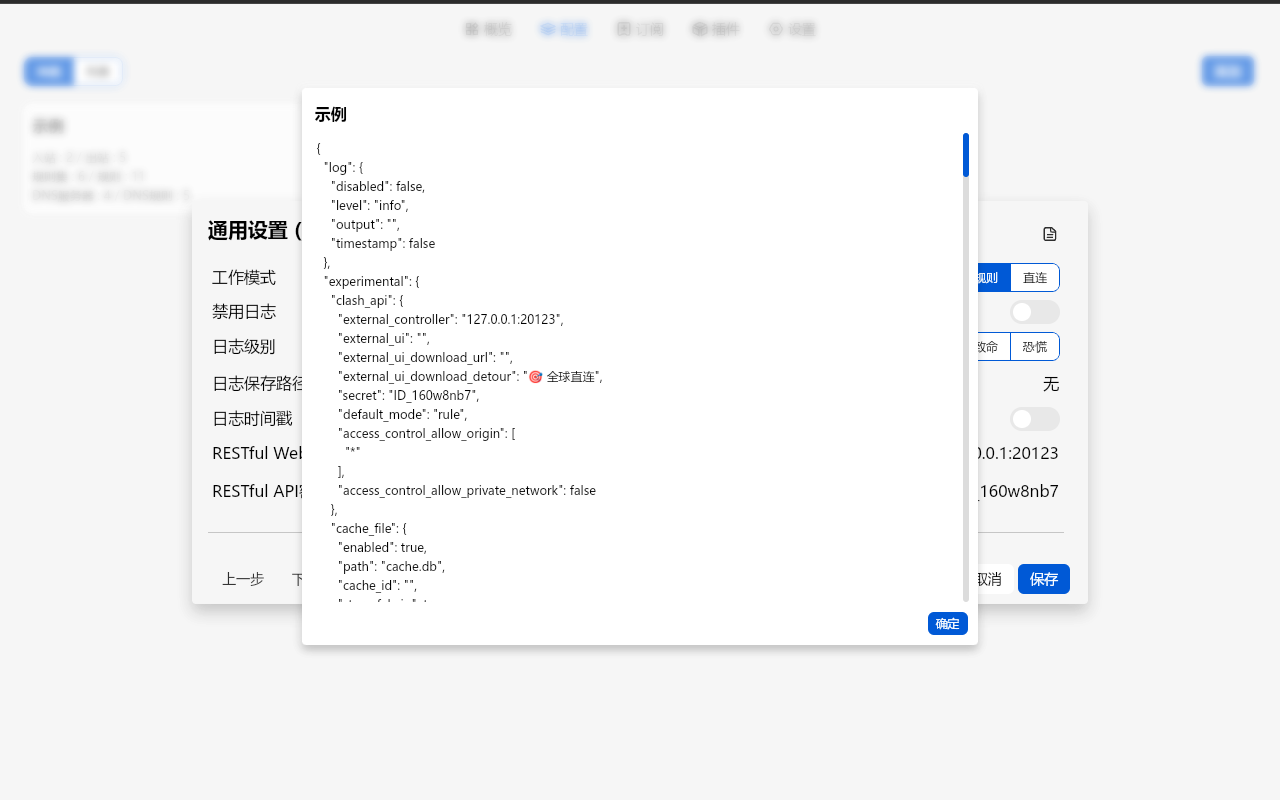Click the 示例 dialog title
Viewport: 1280px width, 800px height.
point(330,114)
